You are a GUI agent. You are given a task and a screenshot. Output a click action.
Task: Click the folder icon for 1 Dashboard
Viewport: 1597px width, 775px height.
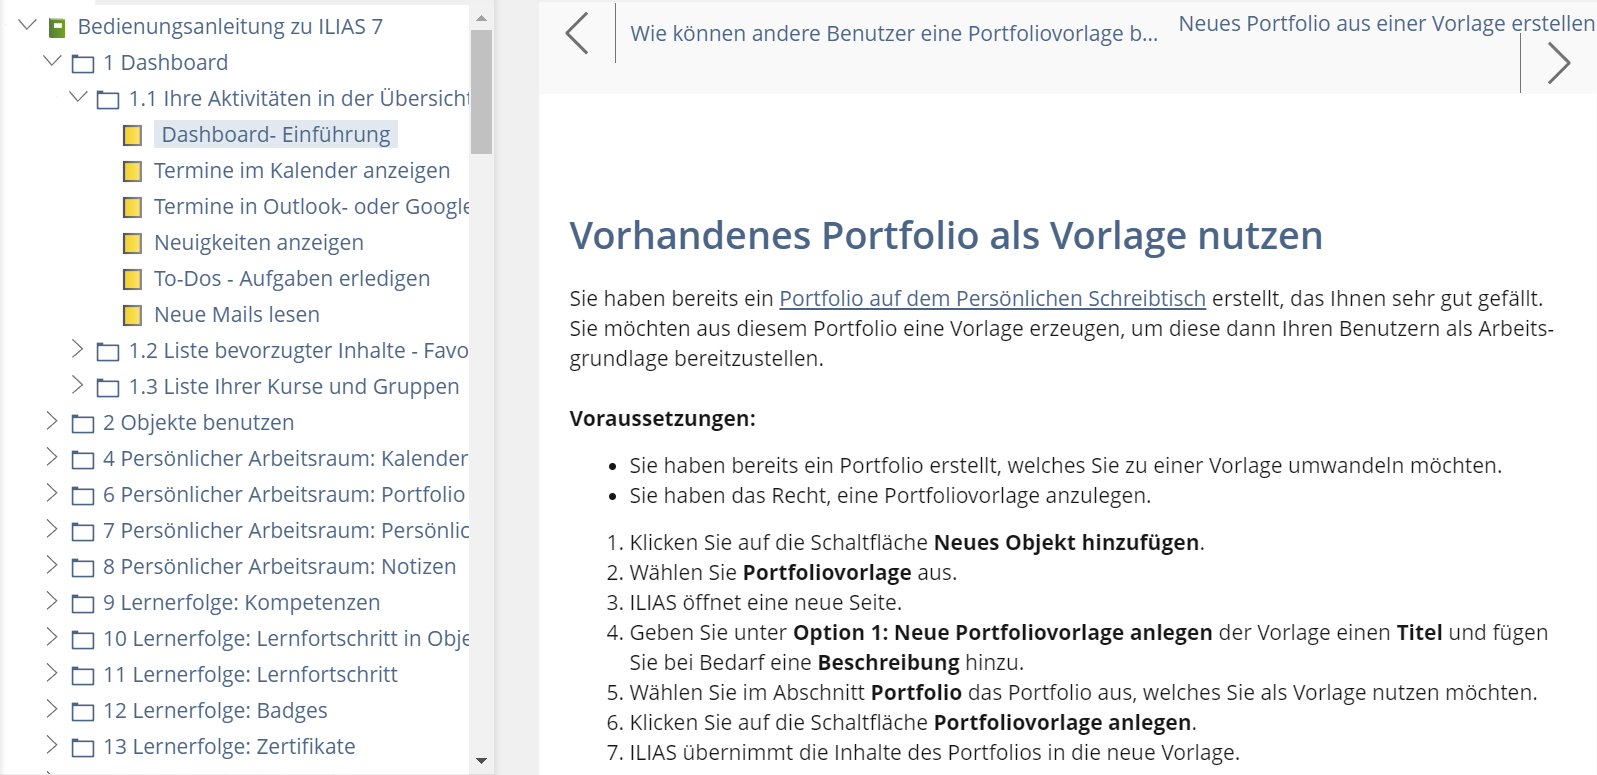point(83,64)
